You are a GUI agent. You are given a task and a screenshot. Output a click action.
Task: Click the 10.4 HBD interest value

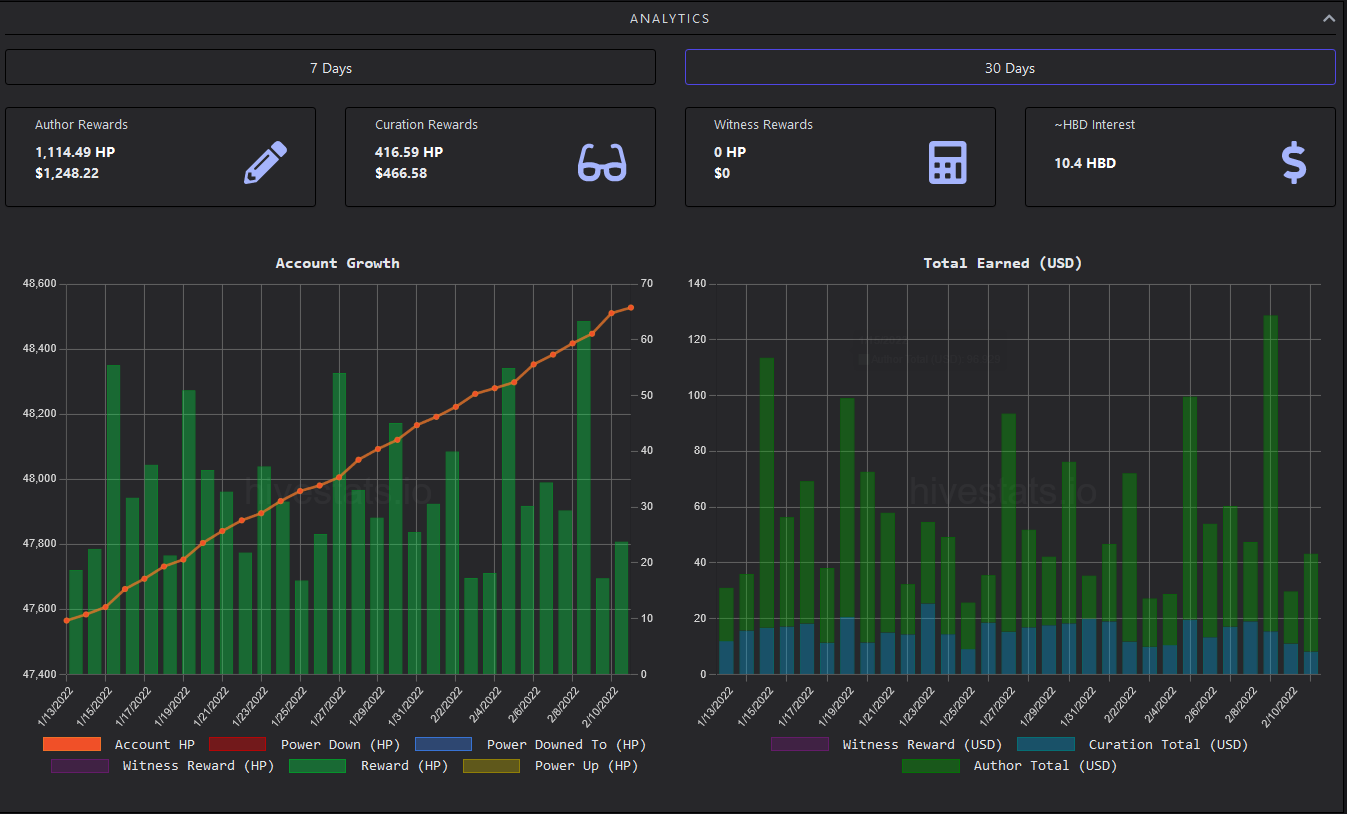(1085, 163)
